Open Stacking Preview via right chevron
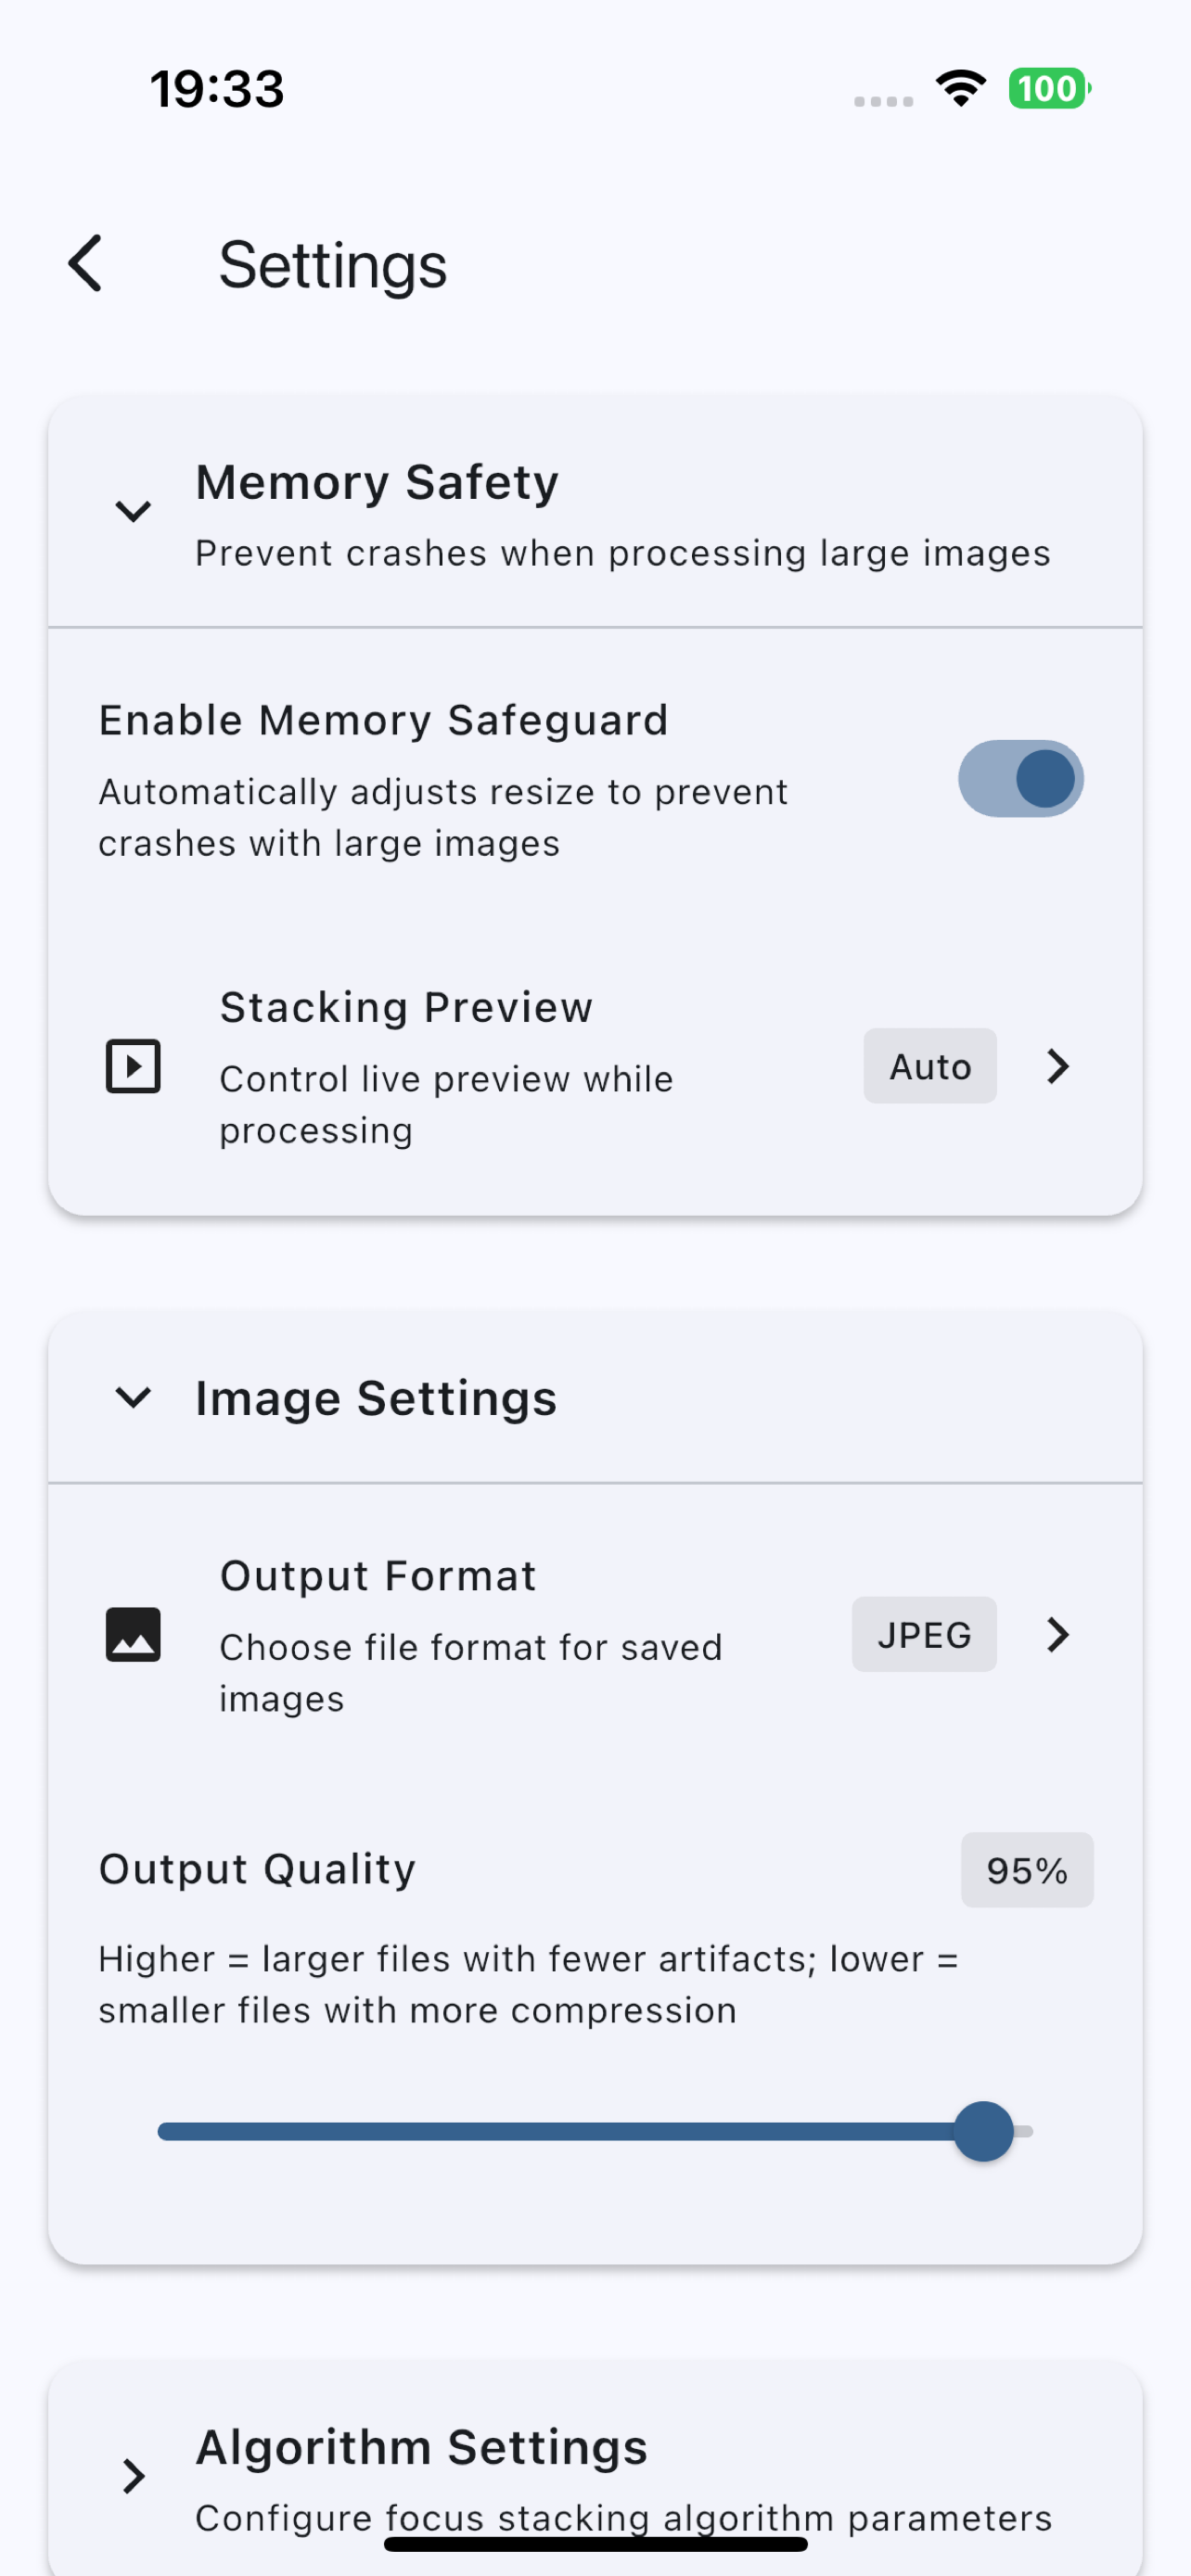1191x2576 pixels. (x=1058, y=1066)
